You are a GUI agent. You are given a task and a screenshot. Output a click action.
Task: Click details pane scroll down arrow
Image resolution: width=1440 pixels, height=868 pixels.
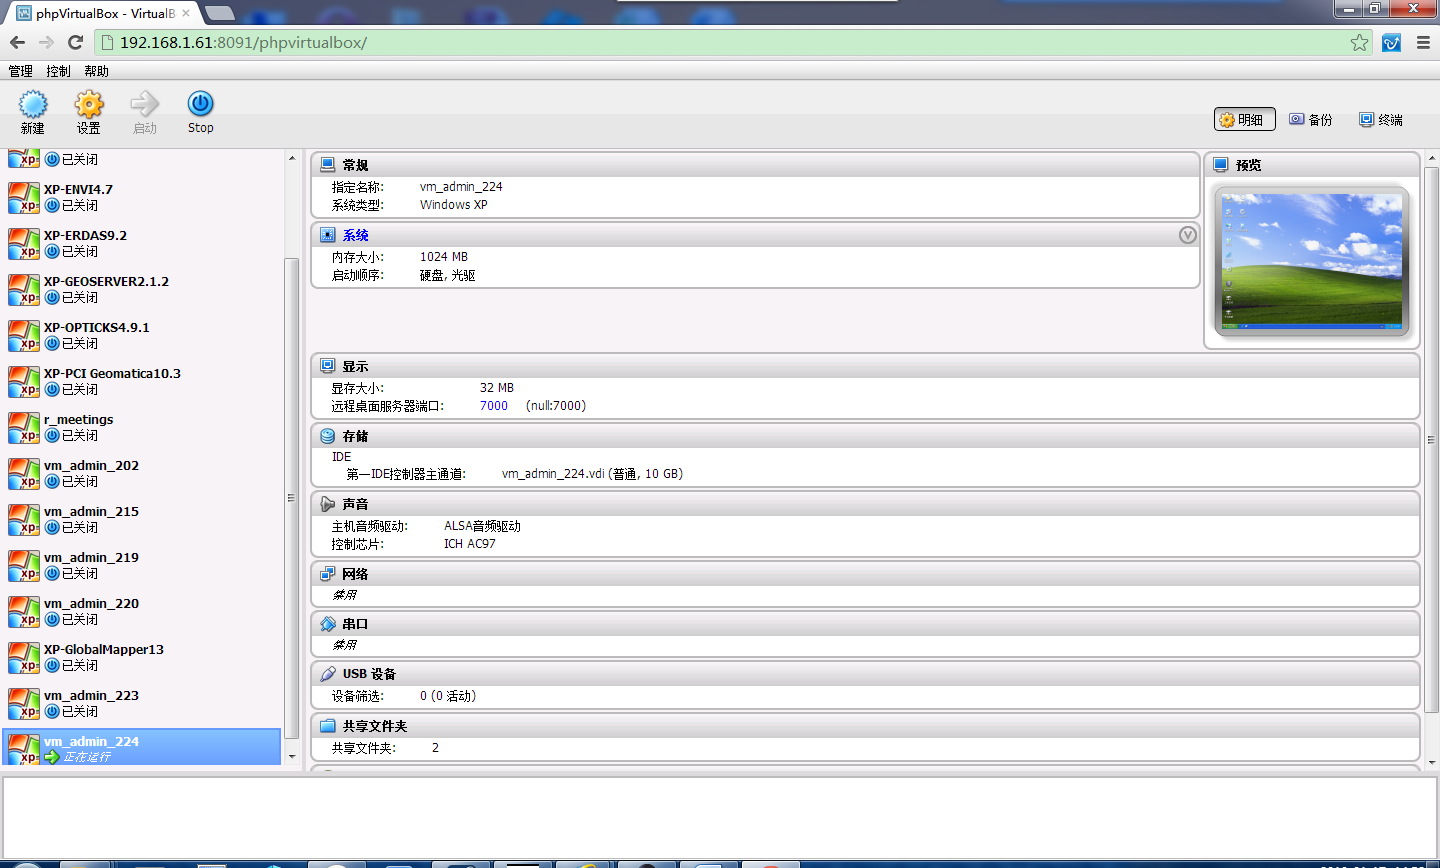[1432, 763]
